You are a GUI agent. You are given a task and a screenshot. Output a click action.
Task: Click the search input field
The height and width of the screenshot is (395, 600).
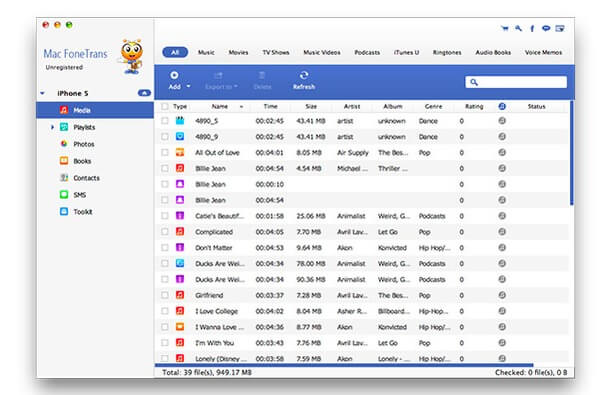(516, 82)
